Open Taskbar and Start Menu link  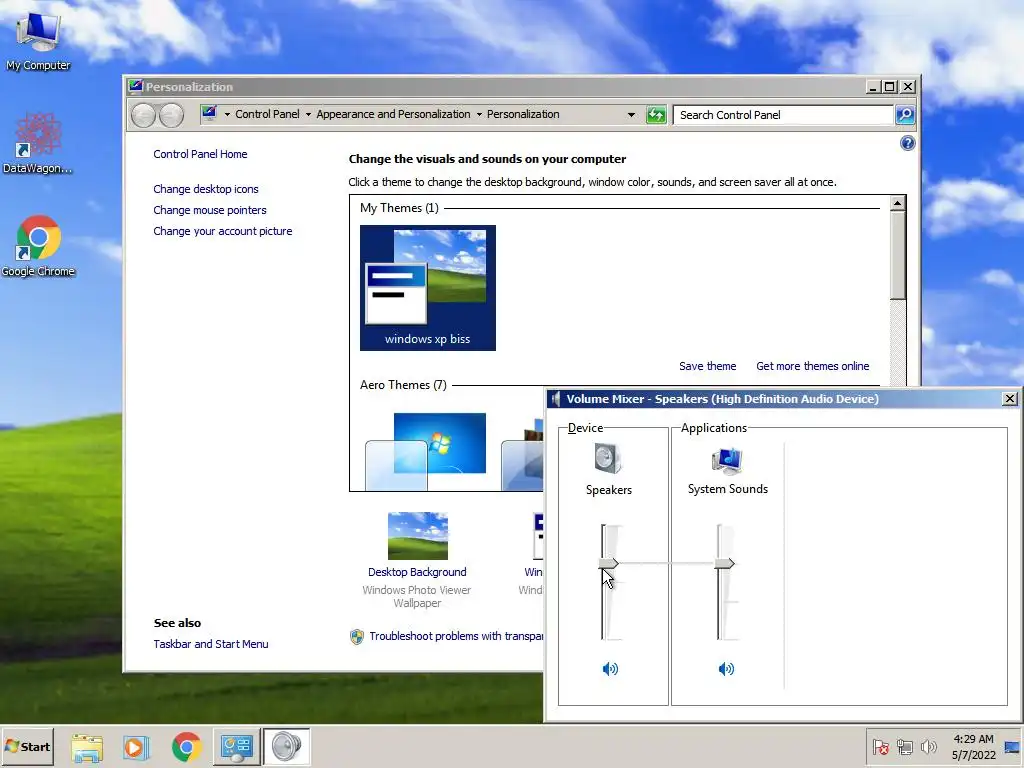click(210, 644)
